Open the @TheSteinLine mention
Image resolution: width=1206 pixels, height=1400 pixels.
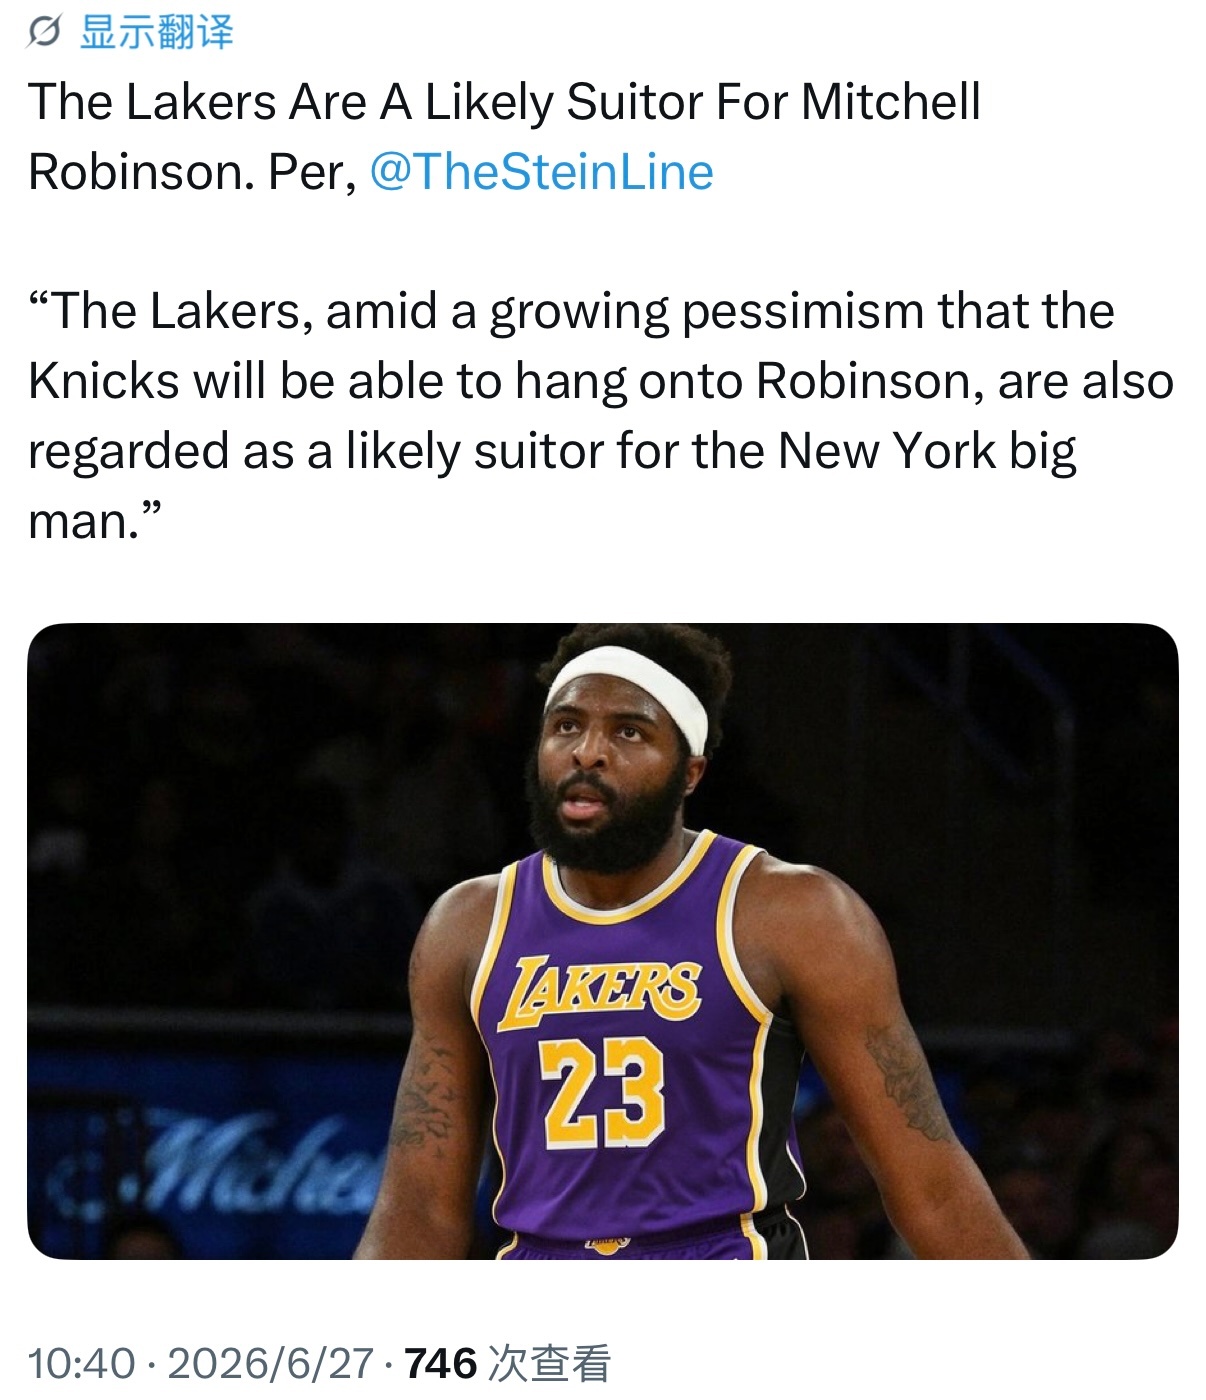541,171
